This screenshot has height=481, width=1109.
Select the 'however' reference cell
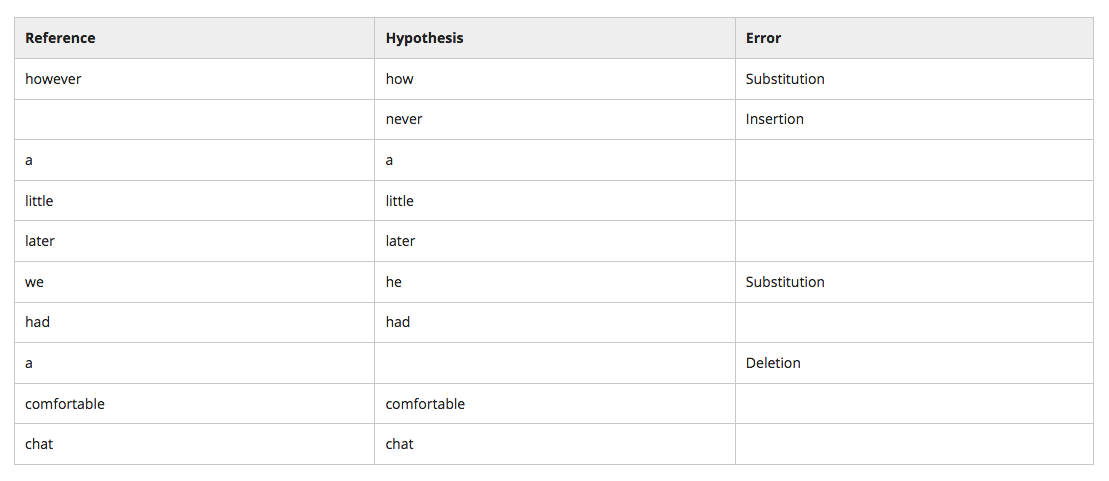[194, 79]
